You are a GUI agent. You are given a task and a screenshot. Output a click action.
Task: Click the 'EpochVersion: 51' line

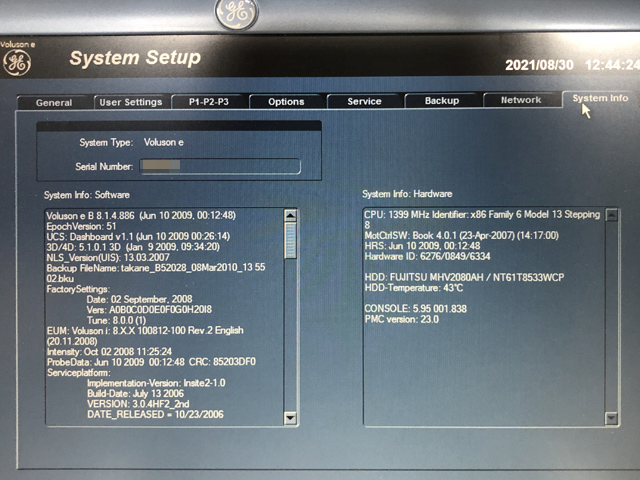(x=81, y=226)
